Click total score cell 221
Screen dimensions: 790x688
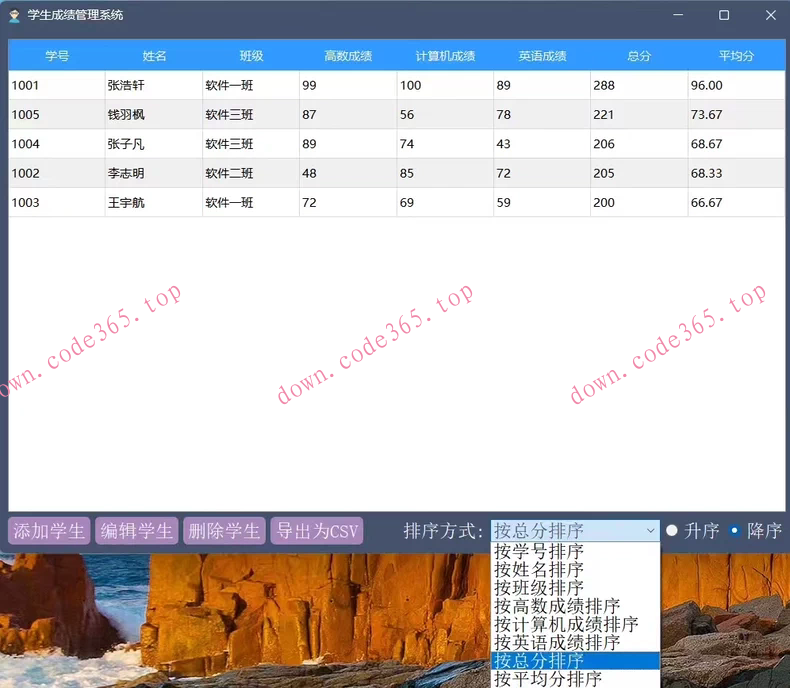639,114
